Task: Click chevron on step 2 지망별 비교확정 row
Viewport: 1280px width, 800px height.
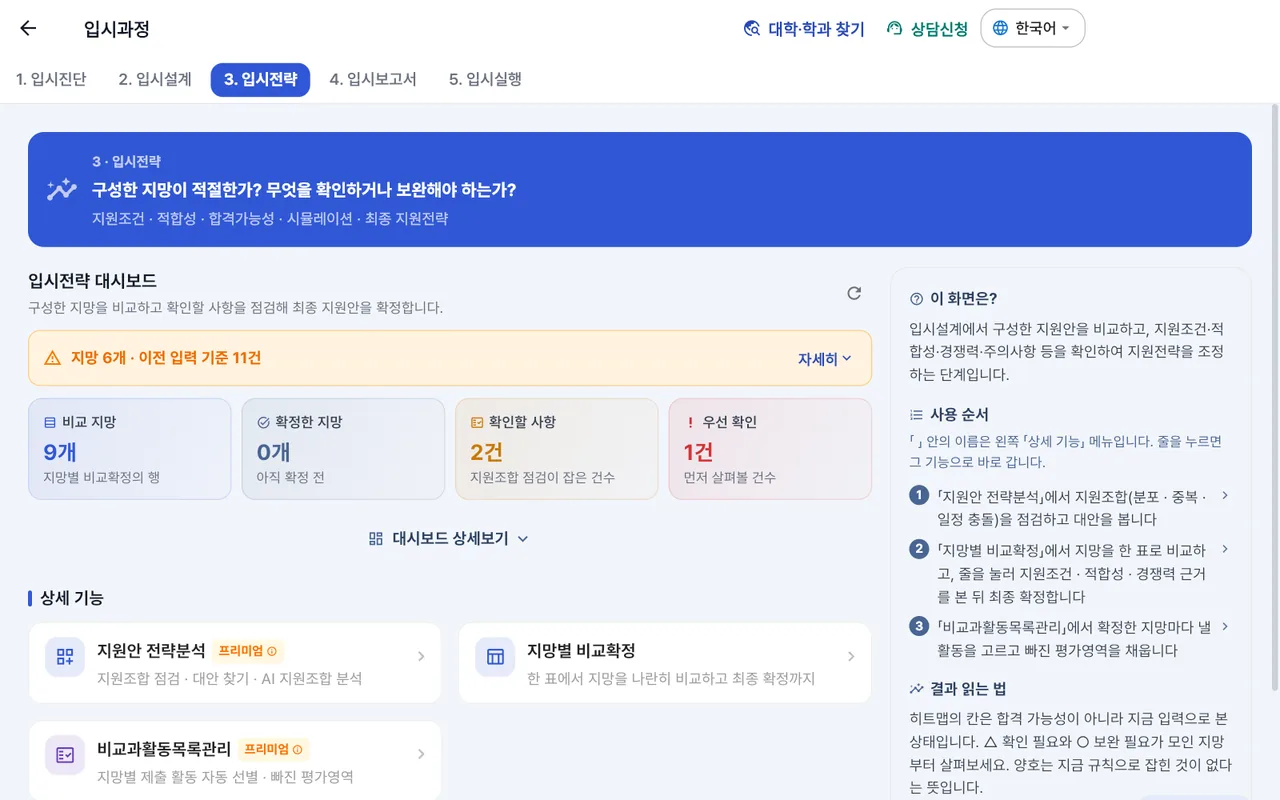Action: tap(1225, 550)
